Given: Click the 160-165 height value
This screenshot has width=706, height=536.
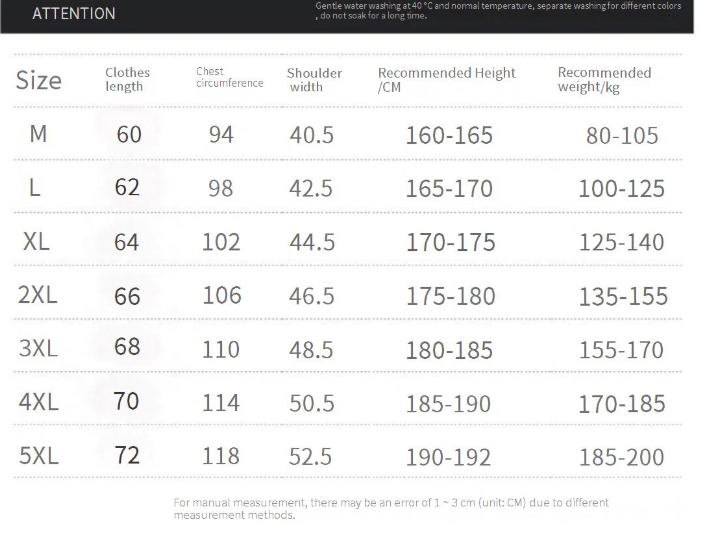Looking at the screenshot, I should 449,135.
